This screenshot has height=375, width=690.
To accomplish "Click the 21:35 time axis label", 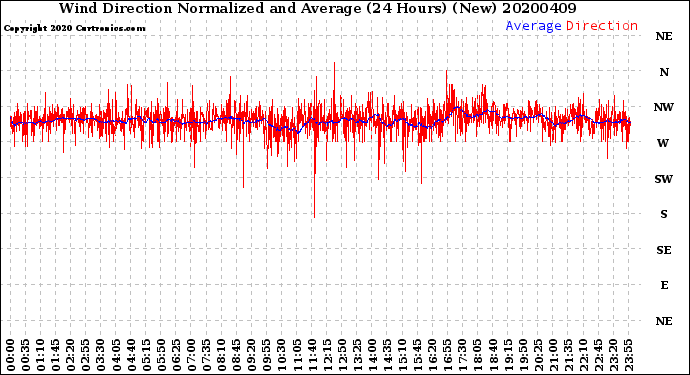I will (569, 355).
